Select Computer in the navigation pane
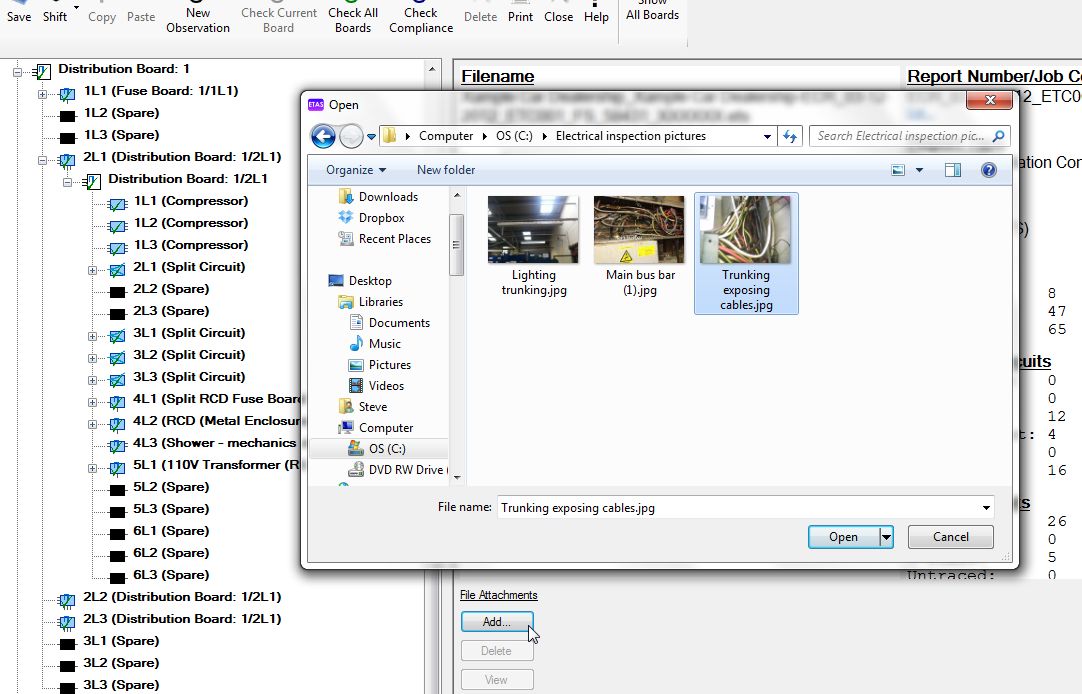This screenshot has height=694, width=1082. pos(386,428)
